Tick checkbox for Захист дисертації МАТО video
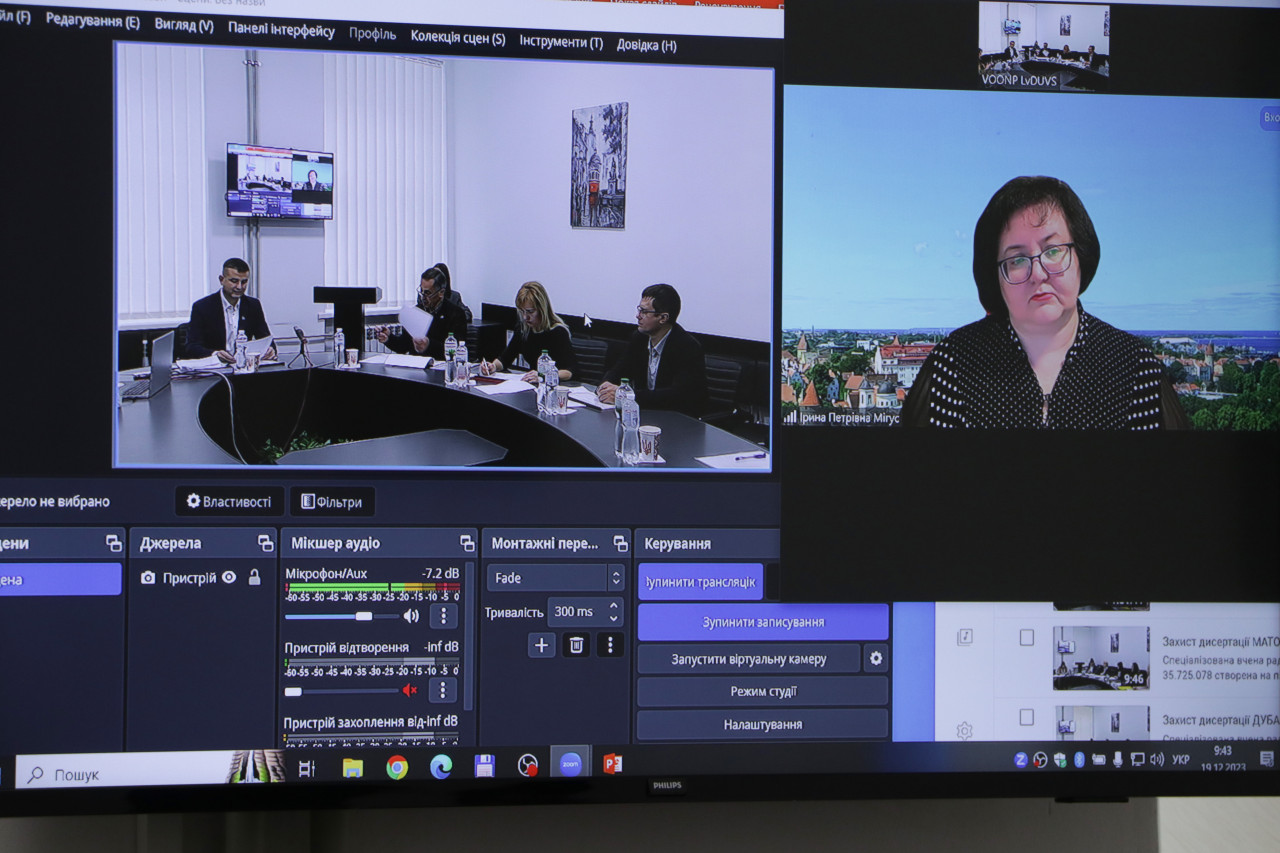This screenshot has width=1280, height=853. point(1026,637)
